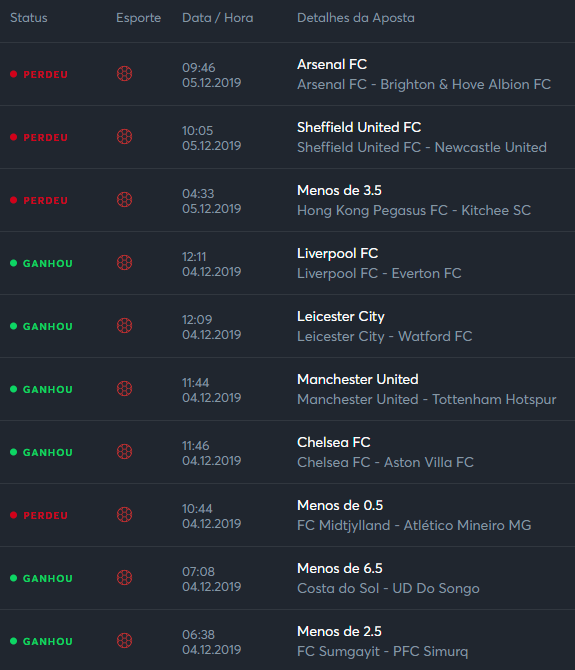Open the Menos de 0.5 bet title
This screenshot has height=670, width=575.
click(x=340, y=505)
